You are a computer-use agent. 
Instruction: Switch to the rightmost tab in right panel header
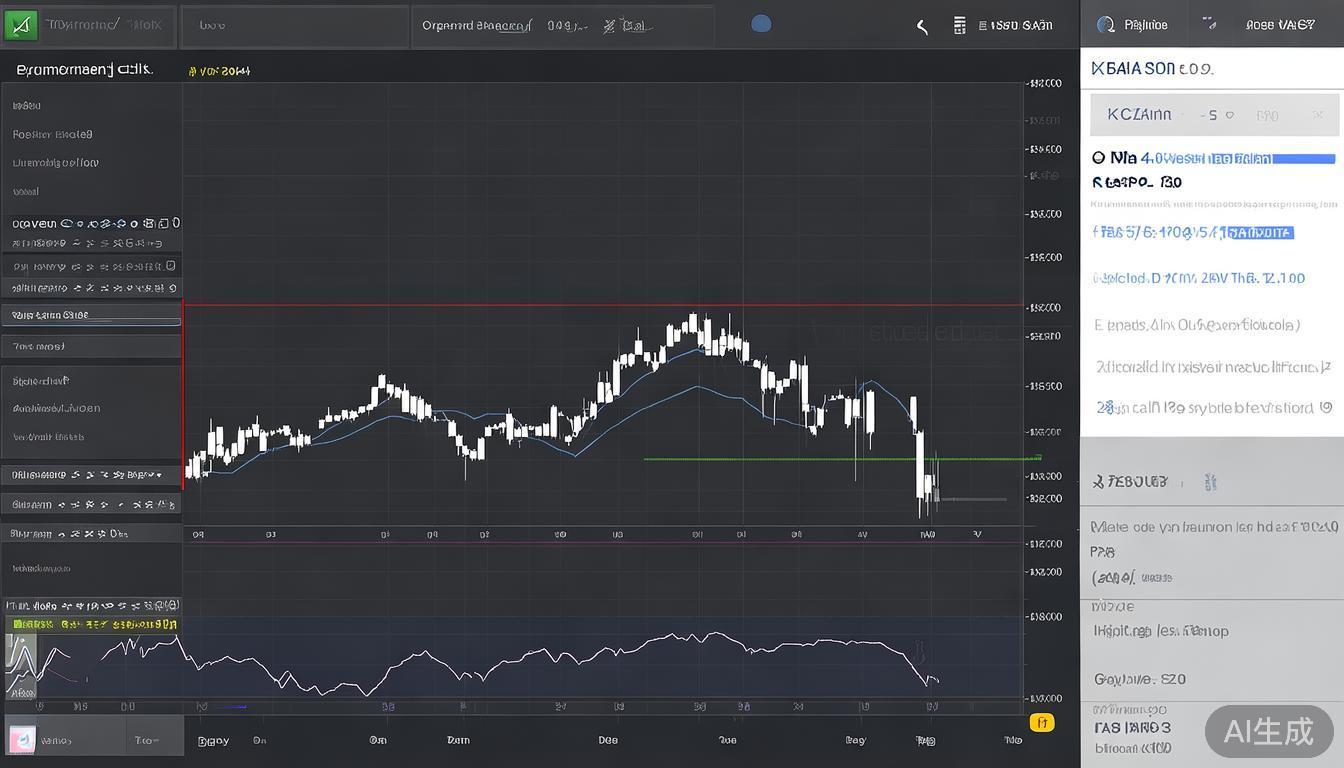pos(1280,25)
